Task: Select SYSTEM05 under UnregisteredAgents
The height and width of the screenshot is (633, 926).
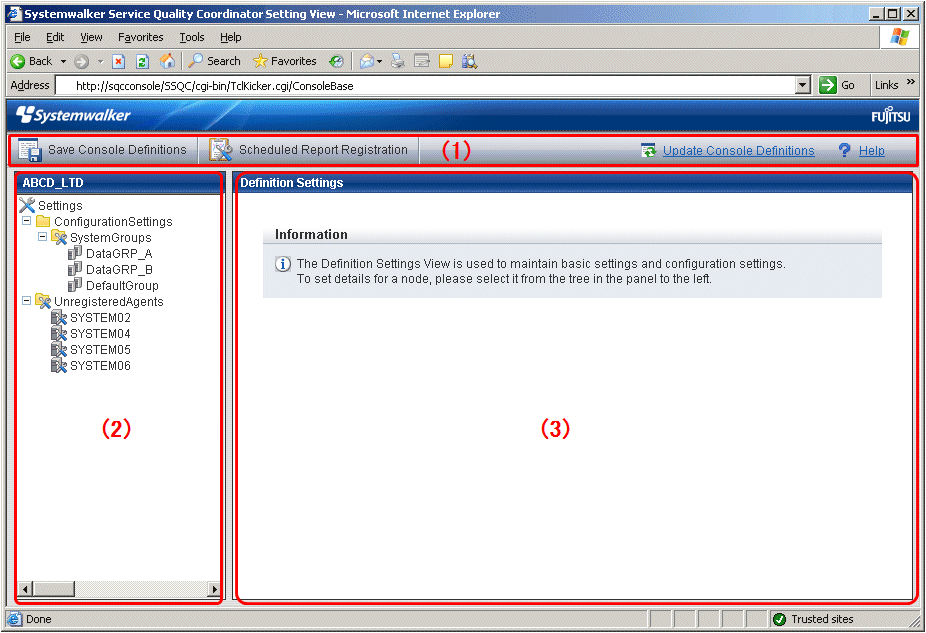Action: coord(100,350)
